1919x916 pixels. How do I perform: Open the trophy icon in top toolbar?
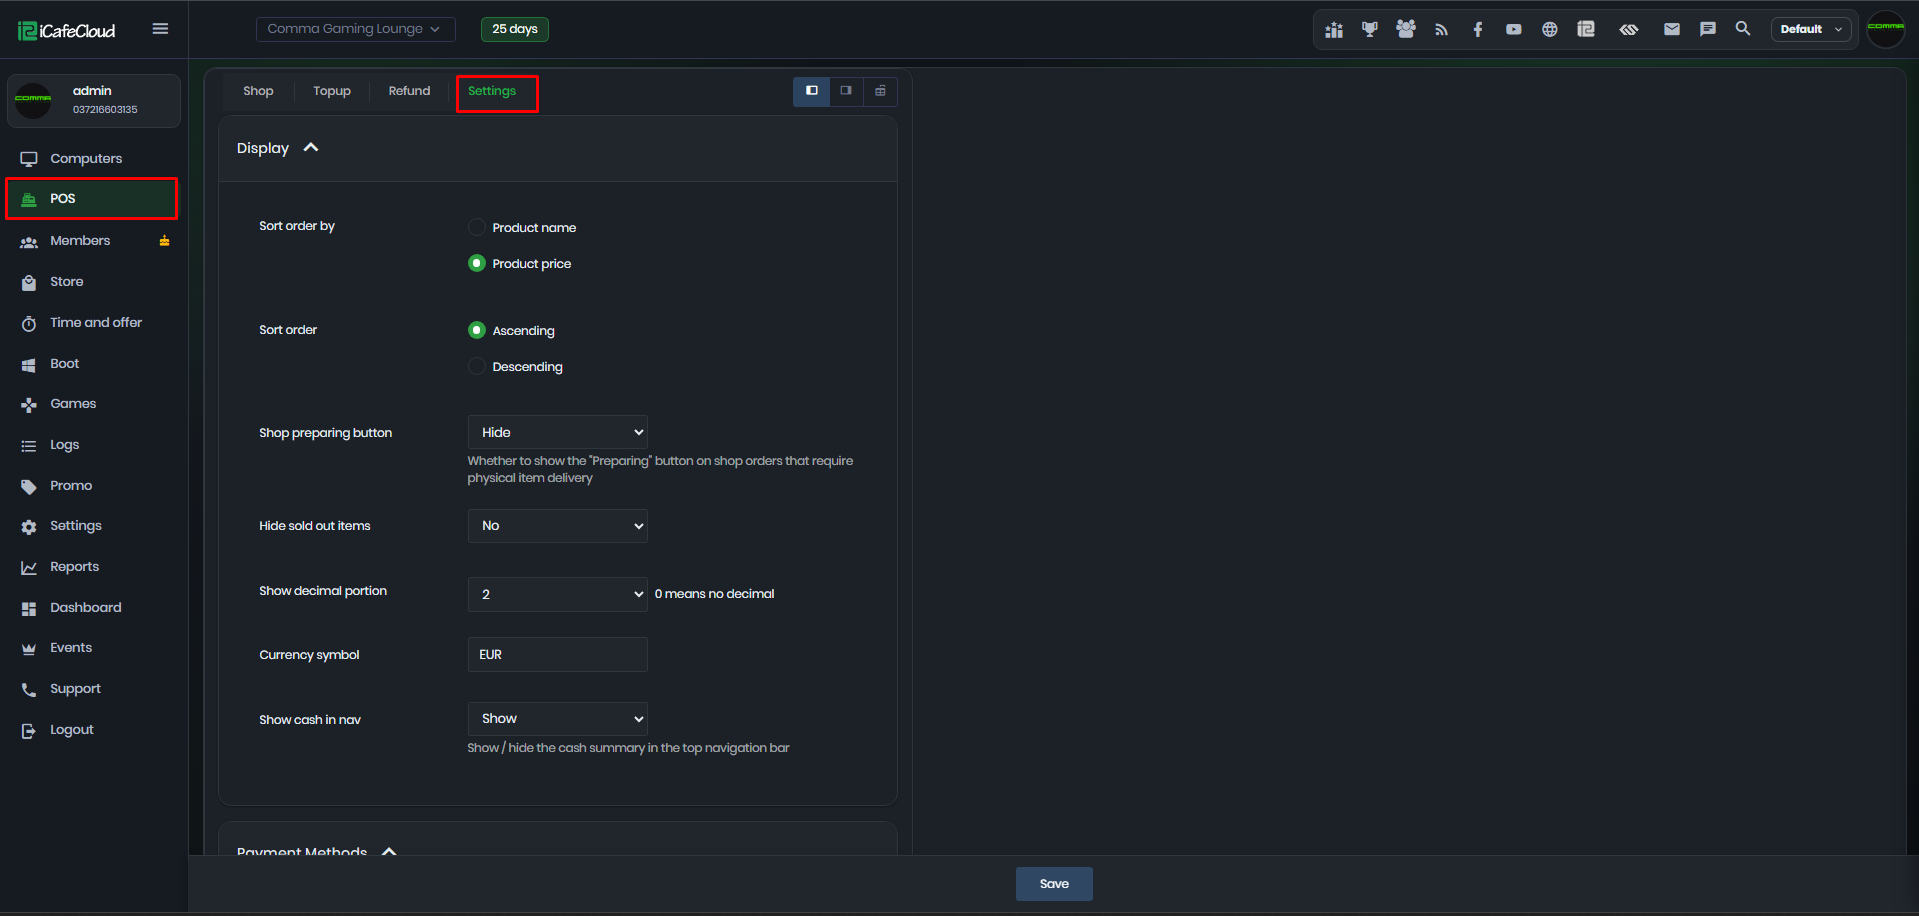point(1369,29)
